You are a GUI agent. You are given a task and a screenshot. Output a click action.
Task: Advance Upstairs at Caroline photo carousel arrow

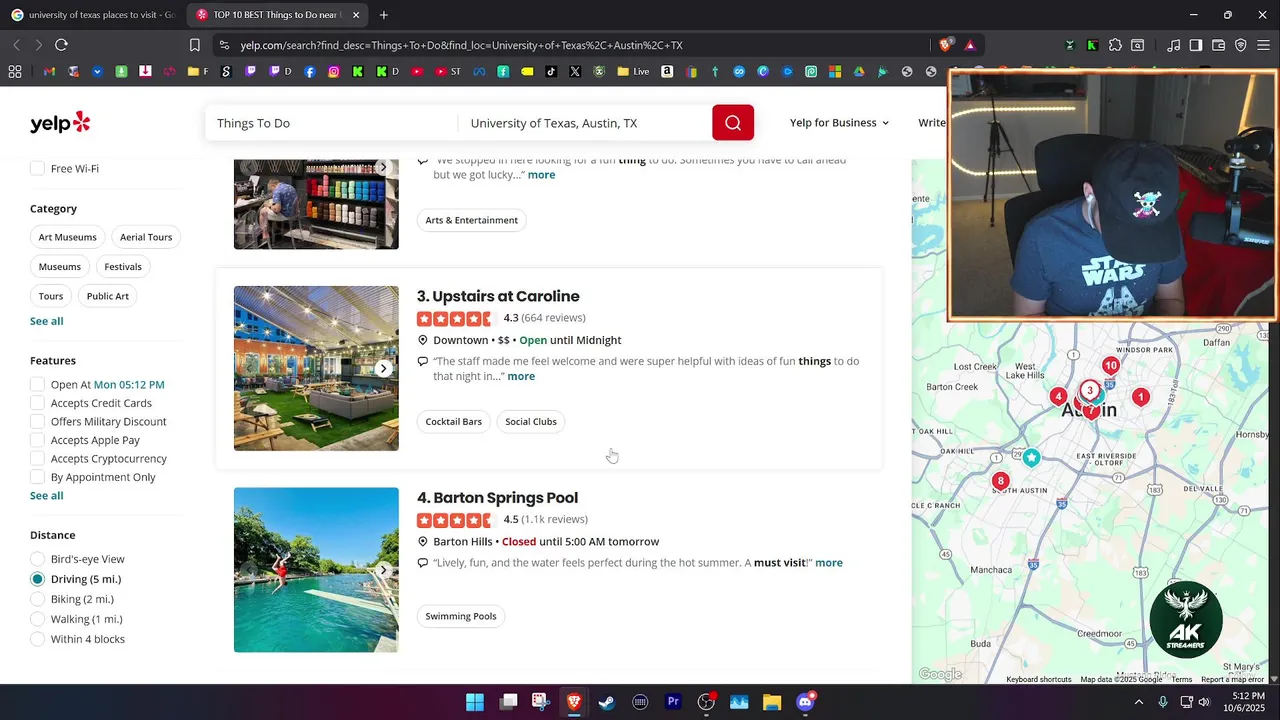(x=383, y=369)
